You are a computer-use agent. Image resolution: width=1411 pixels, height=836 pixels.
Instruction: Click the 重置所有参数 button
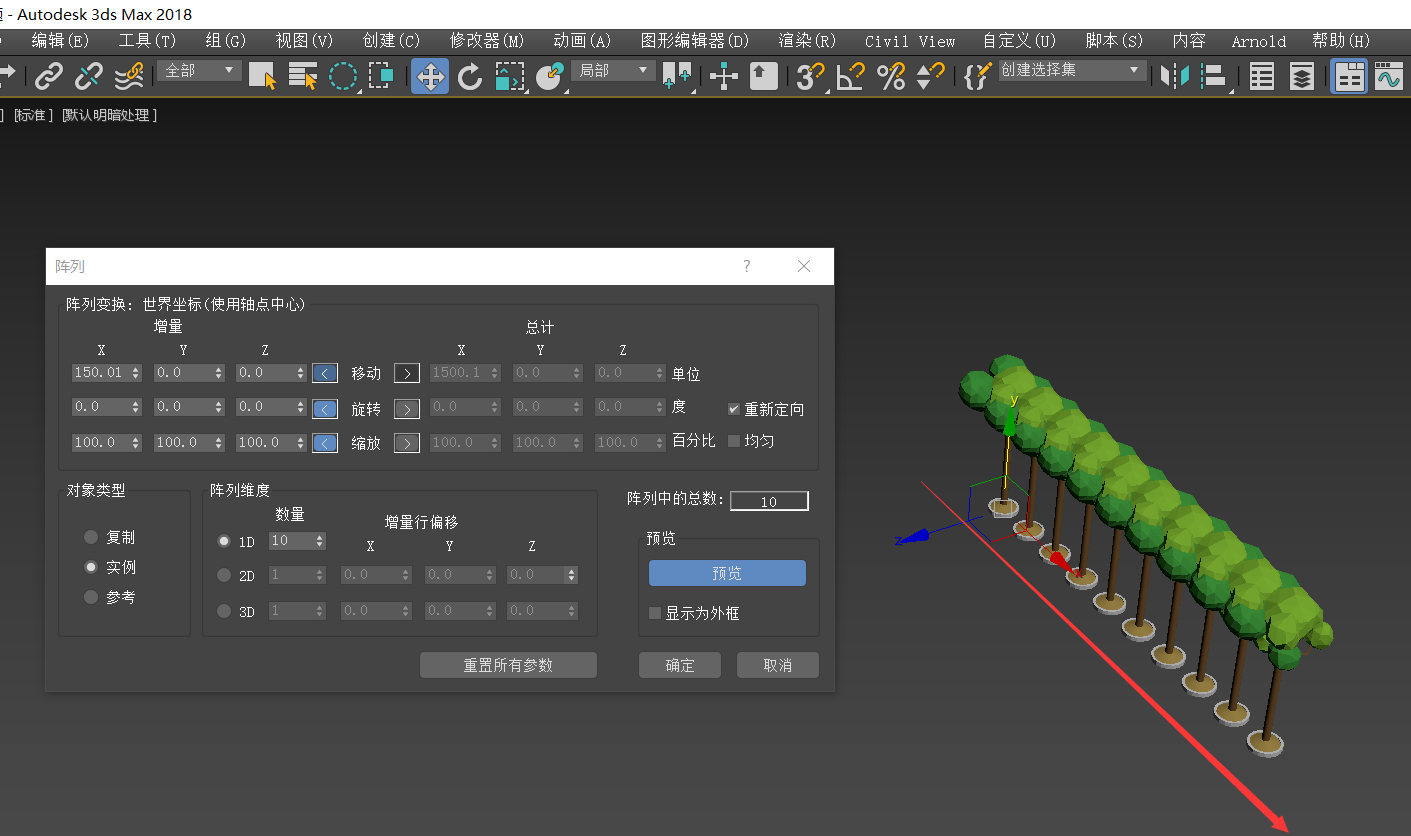(x=508, y=665)
